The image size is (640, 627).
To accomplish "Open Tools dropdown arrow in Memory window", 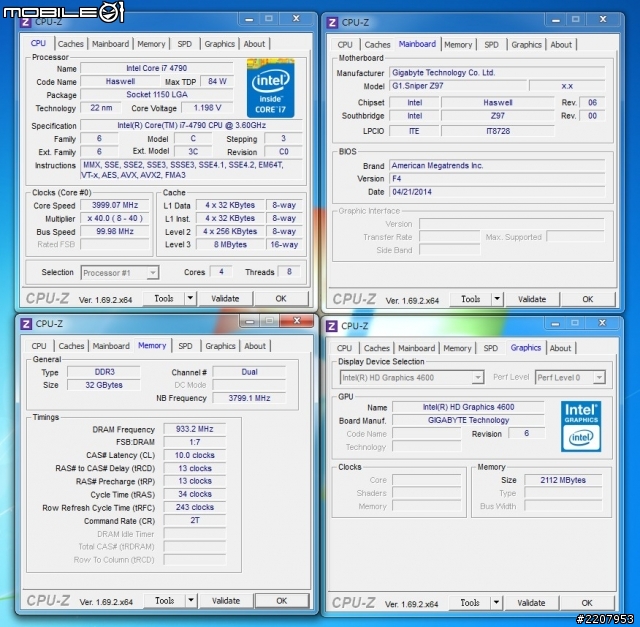I will click(191, 600).
